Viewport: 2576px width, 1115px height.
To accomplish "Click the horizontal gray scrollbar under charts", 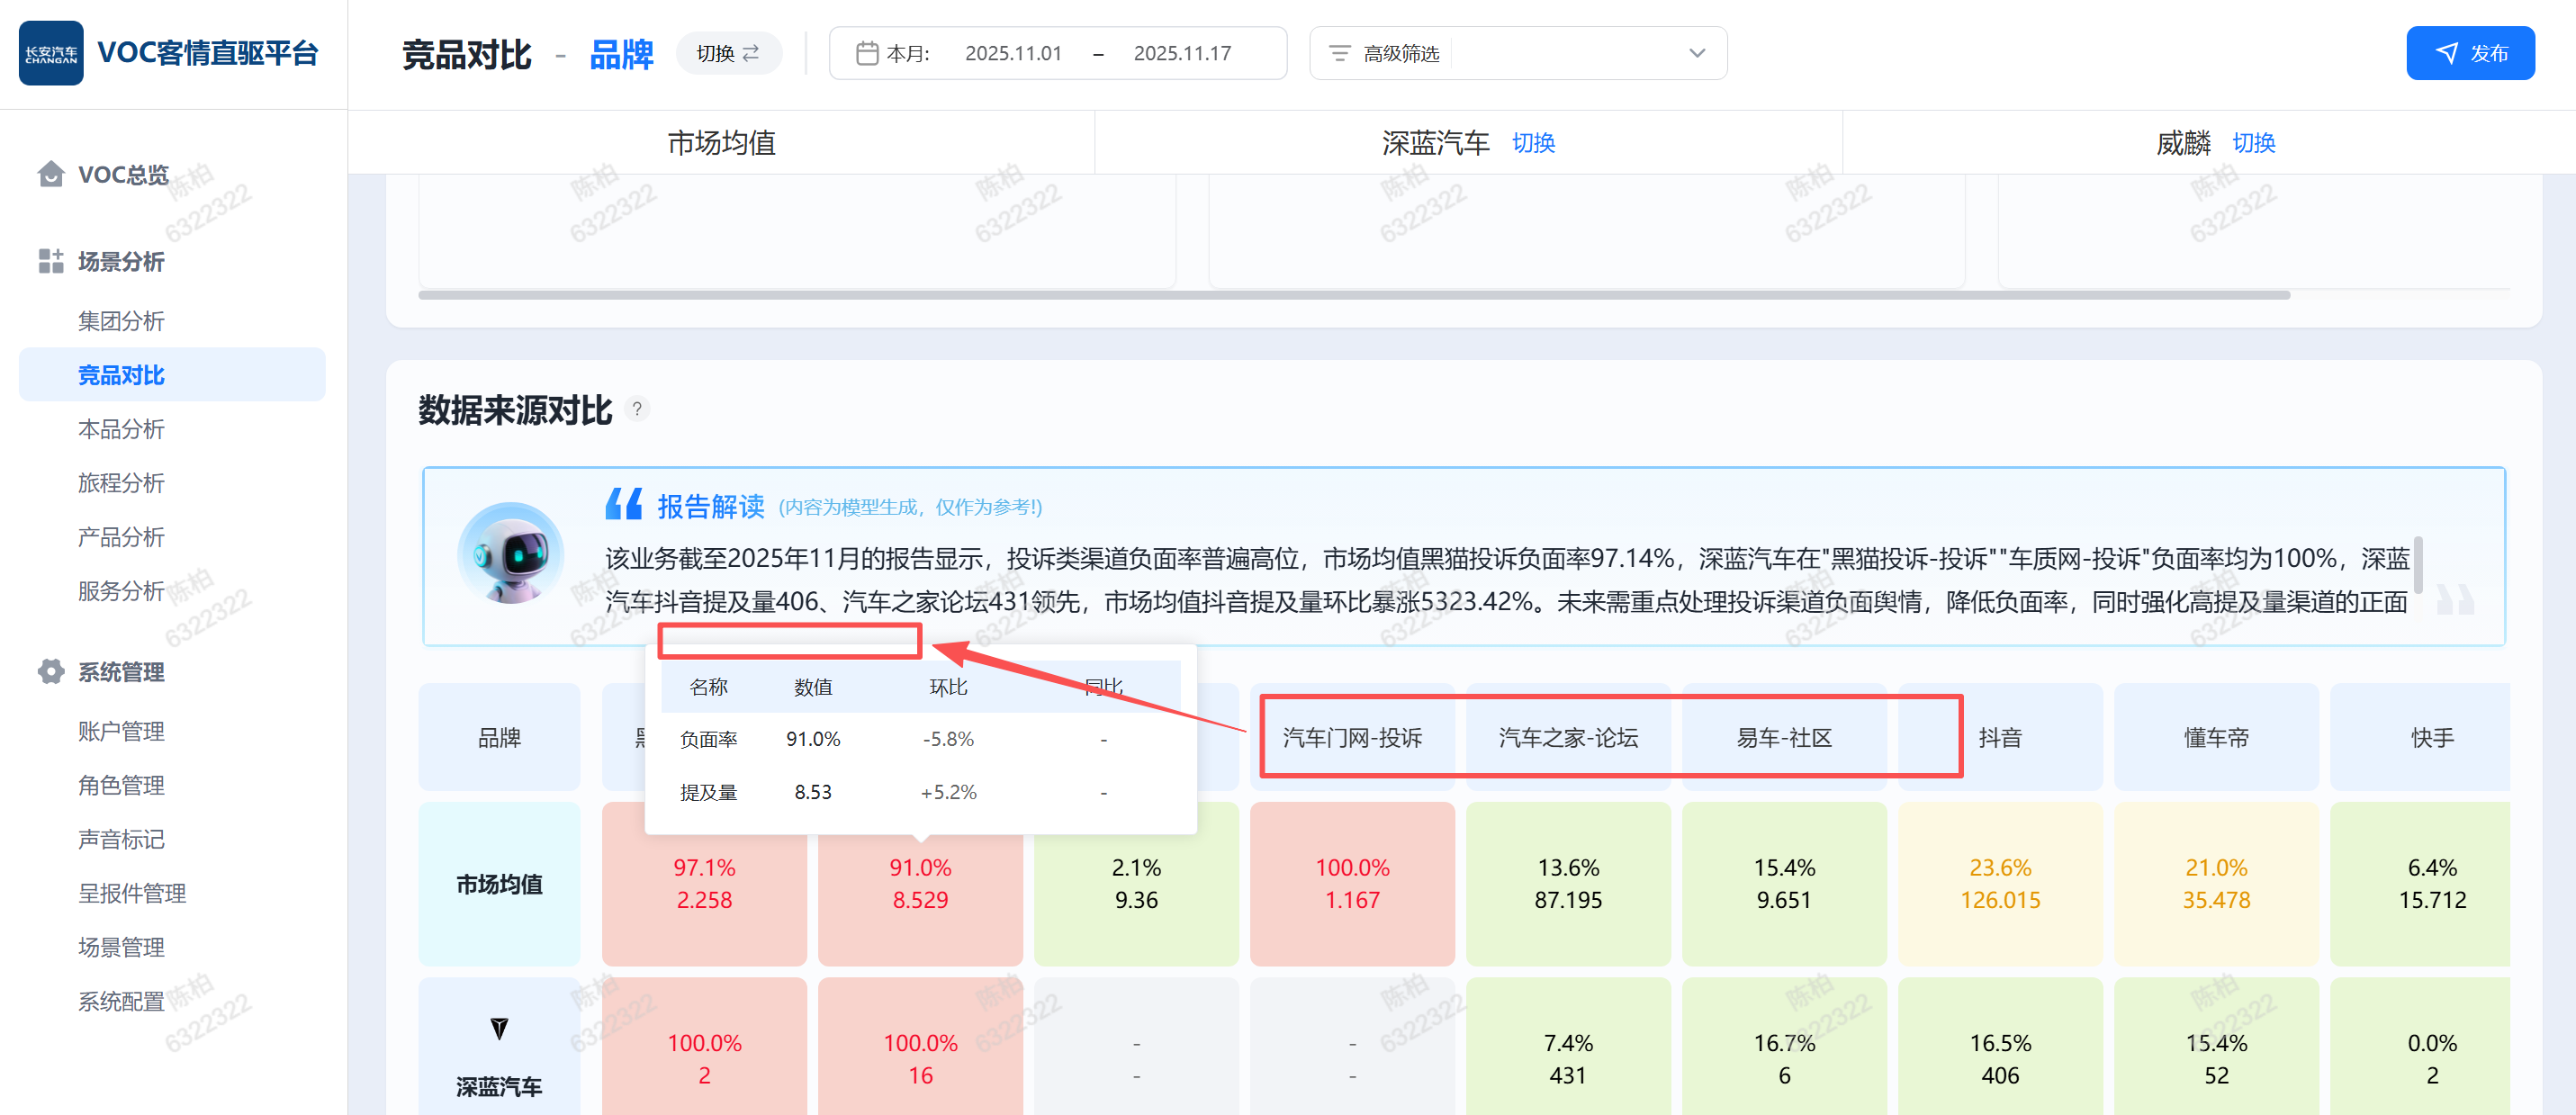I will [x=1353, y=295].
